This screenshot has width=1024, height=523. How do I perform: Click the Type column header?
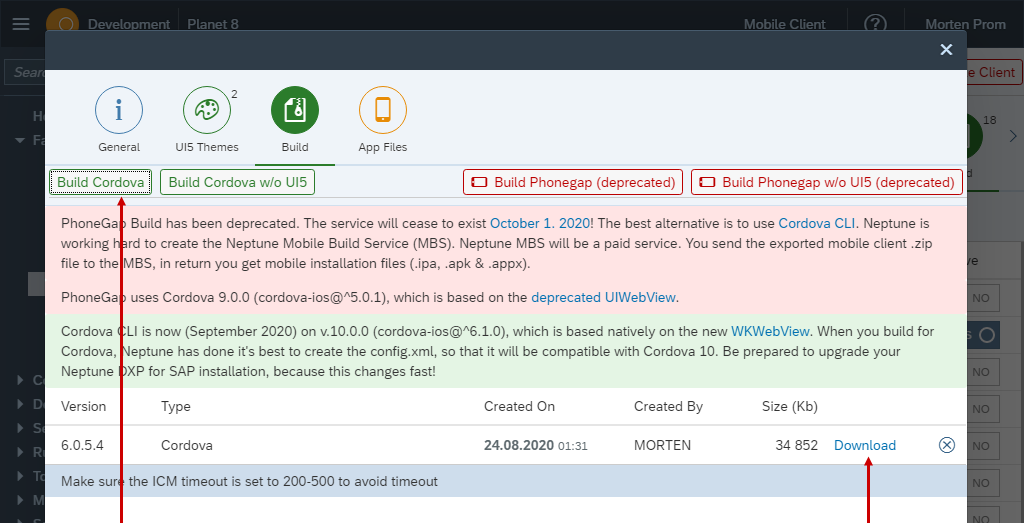tap(176, 406)
